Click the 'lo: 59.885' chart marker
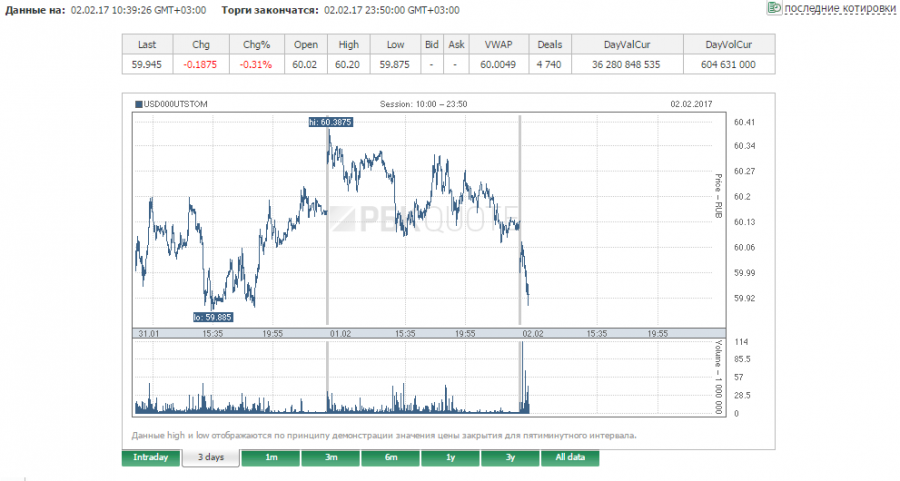The height and width of the screenshot is (481, 900). pyautogui.click(x=212, y=317)
